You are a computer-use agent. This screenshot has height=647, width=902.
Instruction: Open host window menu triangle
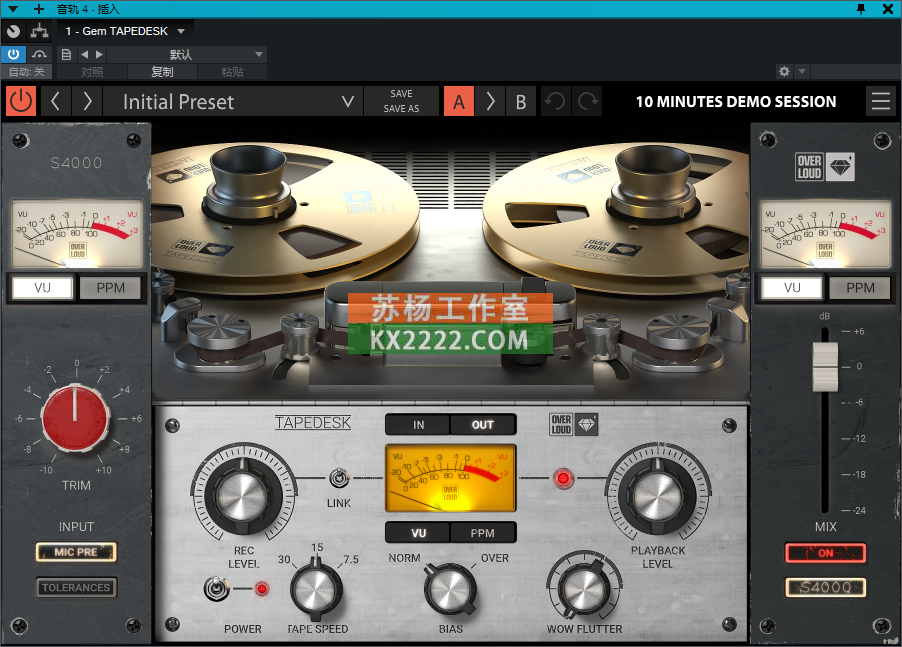[x=13, y=9]
